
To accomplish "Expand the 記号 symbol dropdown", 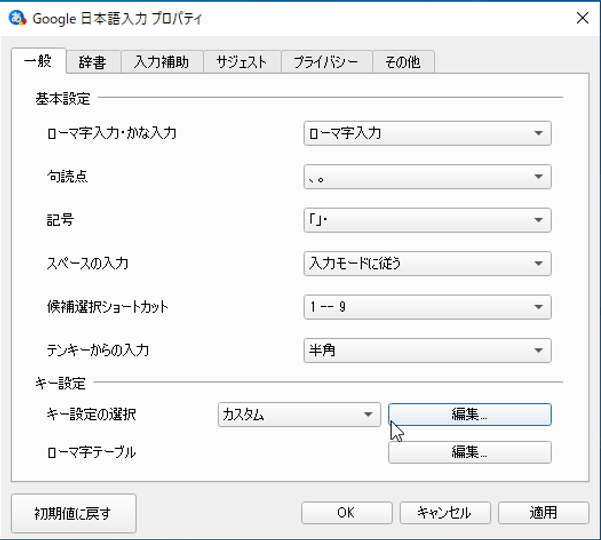I will (427, 220).
